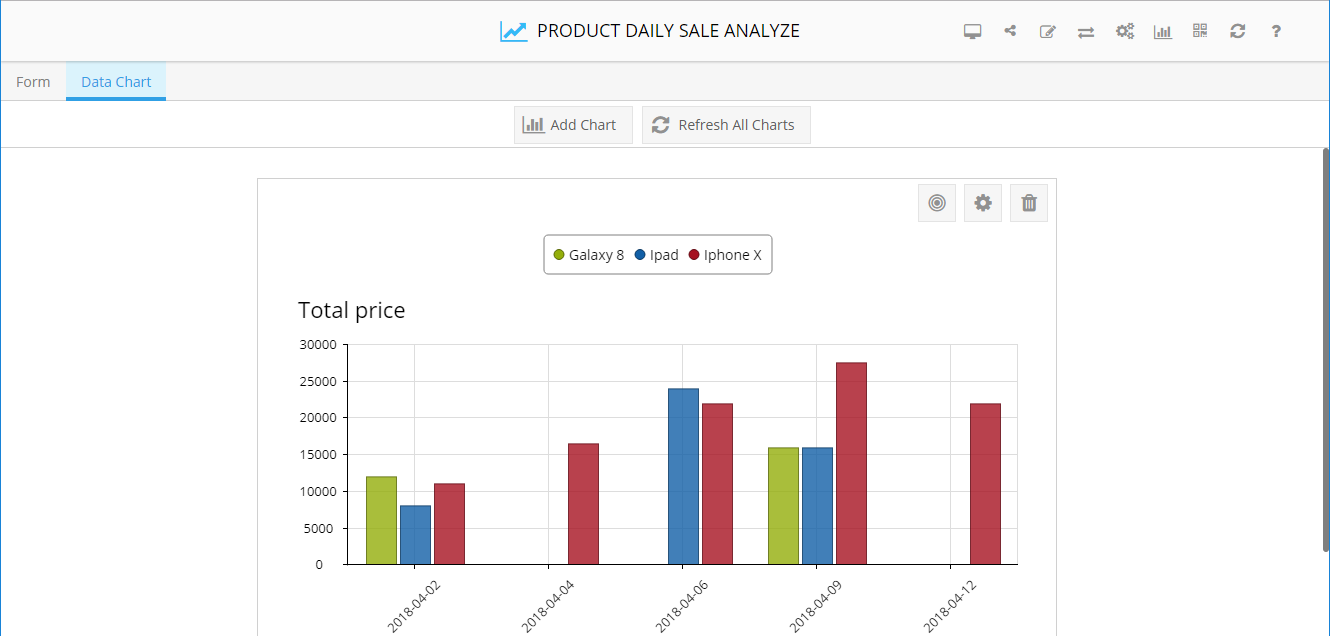Open the edit pencil icon in the header

tap(1048, 31)
